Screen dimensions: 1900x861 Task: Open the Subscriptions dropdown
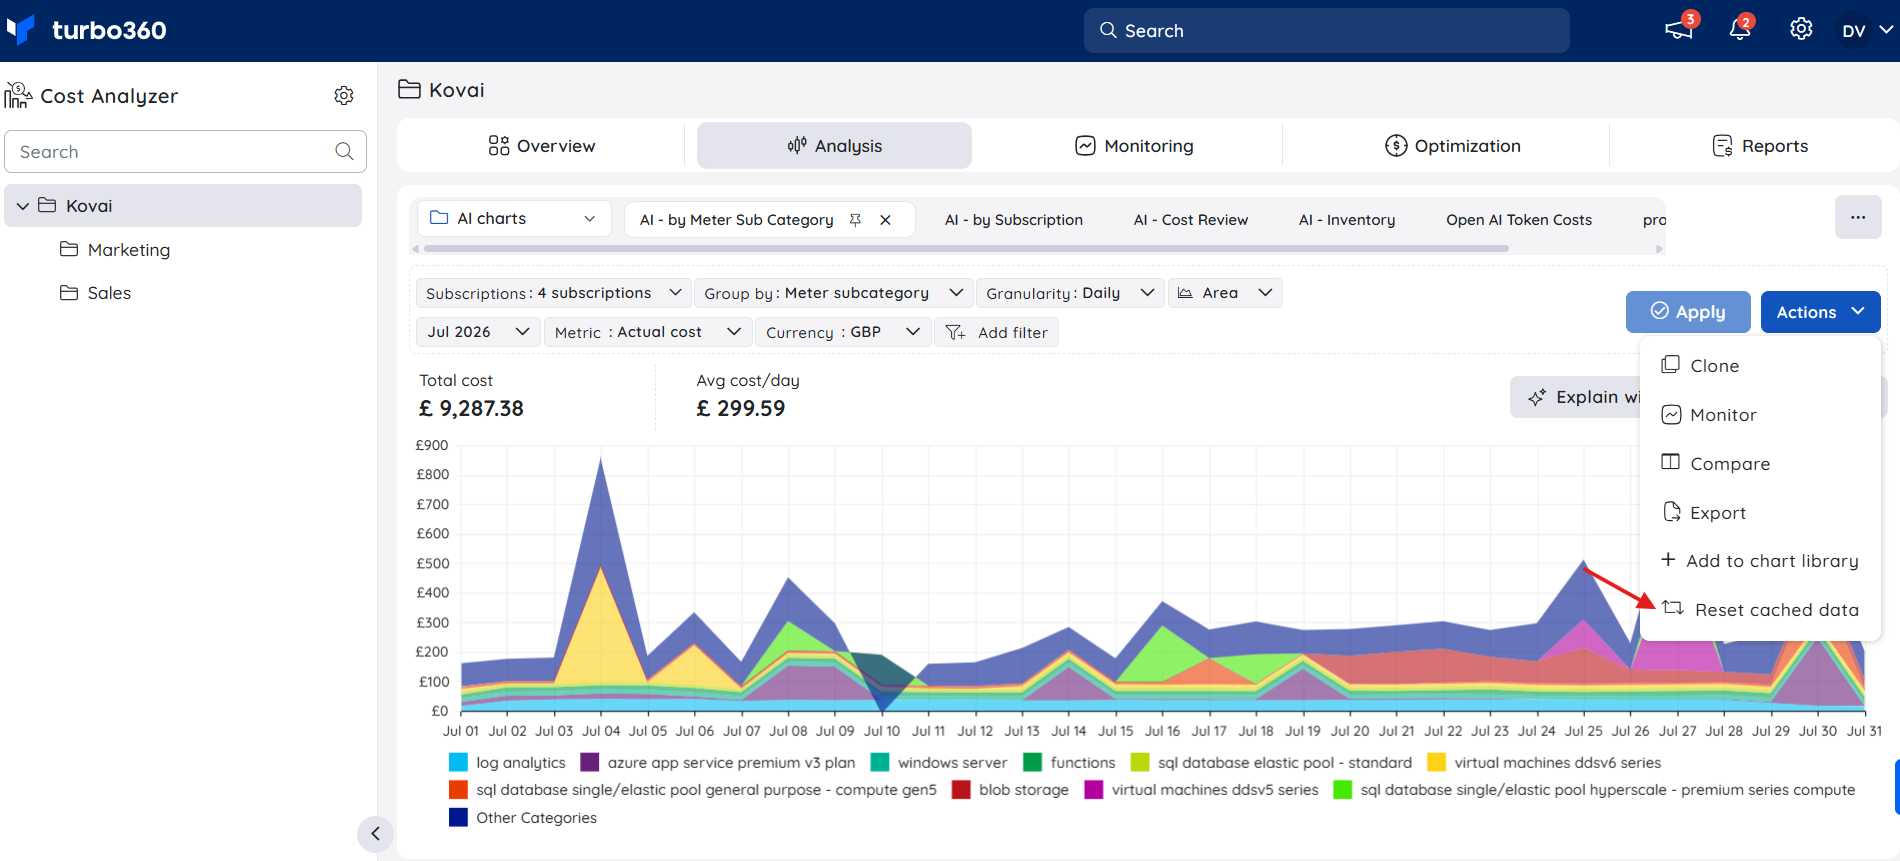click(x=553, y=293)
